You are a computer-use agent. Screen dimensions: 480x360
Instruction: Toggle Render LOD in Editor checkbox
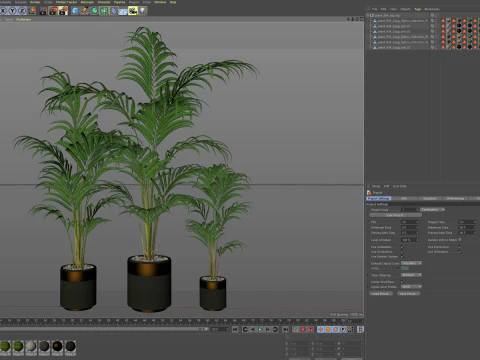(460, 239)
